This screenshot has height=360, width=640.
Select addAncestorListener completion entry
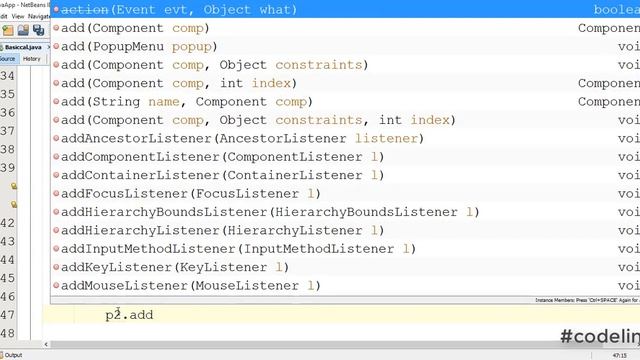tap(345, 138)
